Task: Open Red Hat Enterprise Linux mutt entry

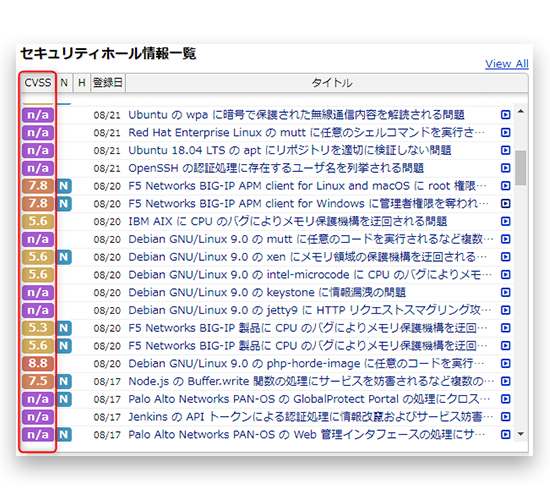Action: coord(307,133)
